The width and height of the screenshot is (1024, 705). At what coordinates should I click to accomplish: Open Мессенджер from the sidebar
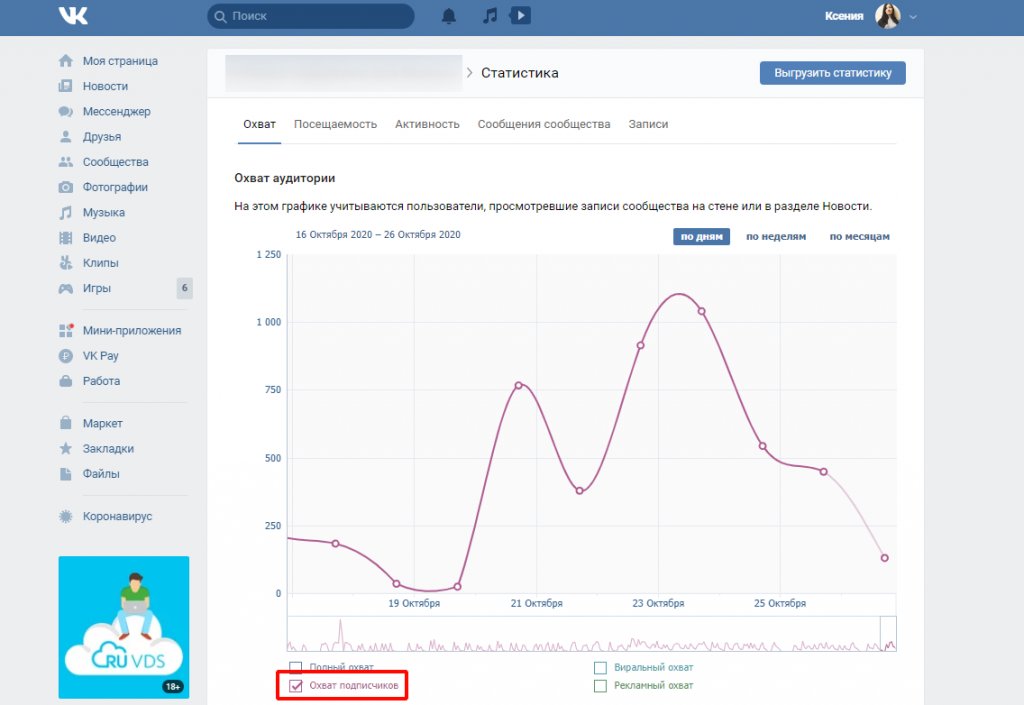(x=116, y=111)
